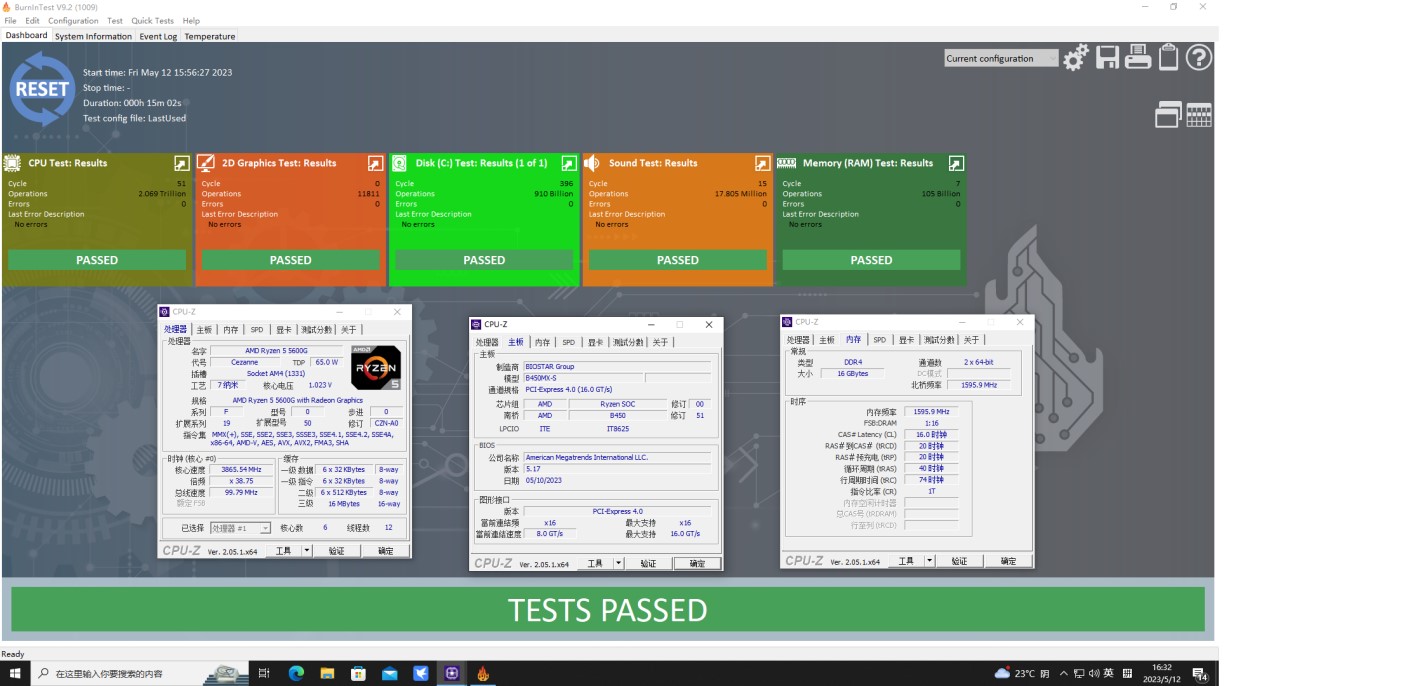Open notification center icon
Viewport: 1427px width, 686px height.
[1199, 674]
